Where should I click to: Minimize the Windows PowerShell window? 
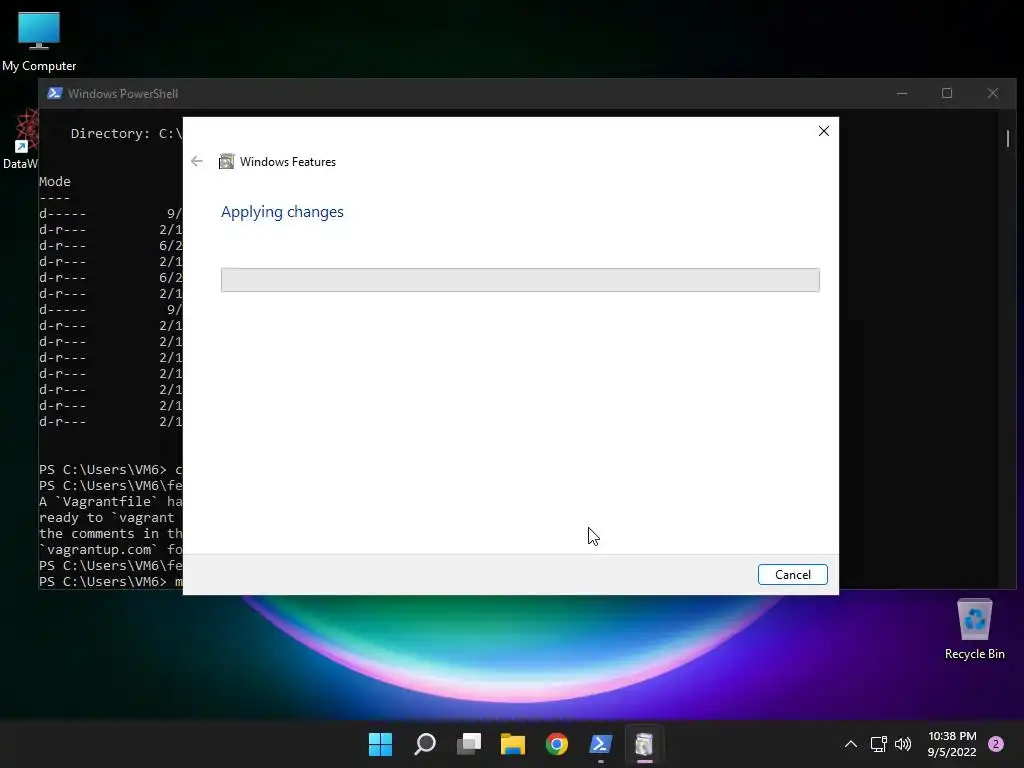coord(902,93)
